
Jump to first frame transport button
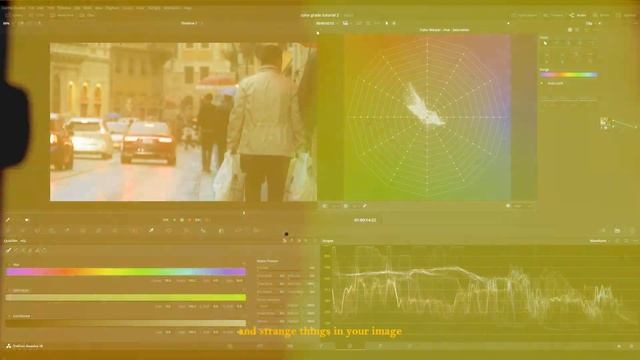165,220
